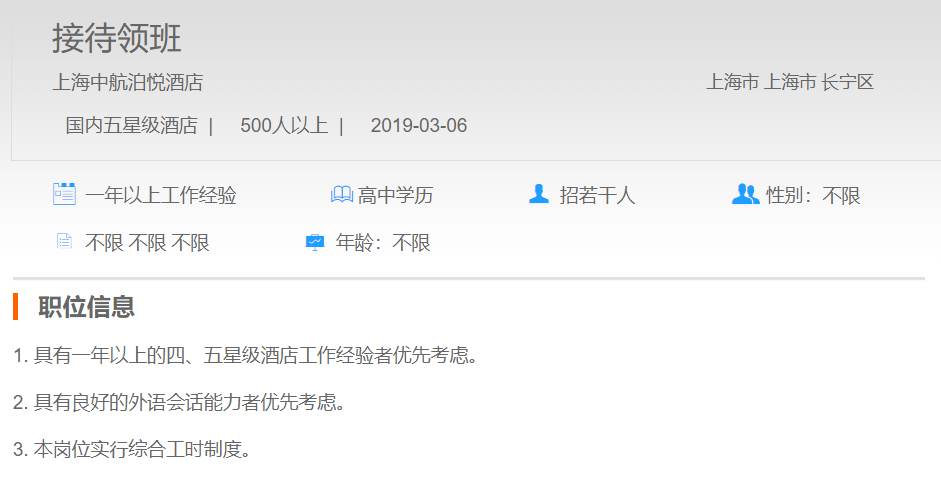Click the calendar icon beside work experience
This screenshot has height=492, width=941.
coord(64,194)
